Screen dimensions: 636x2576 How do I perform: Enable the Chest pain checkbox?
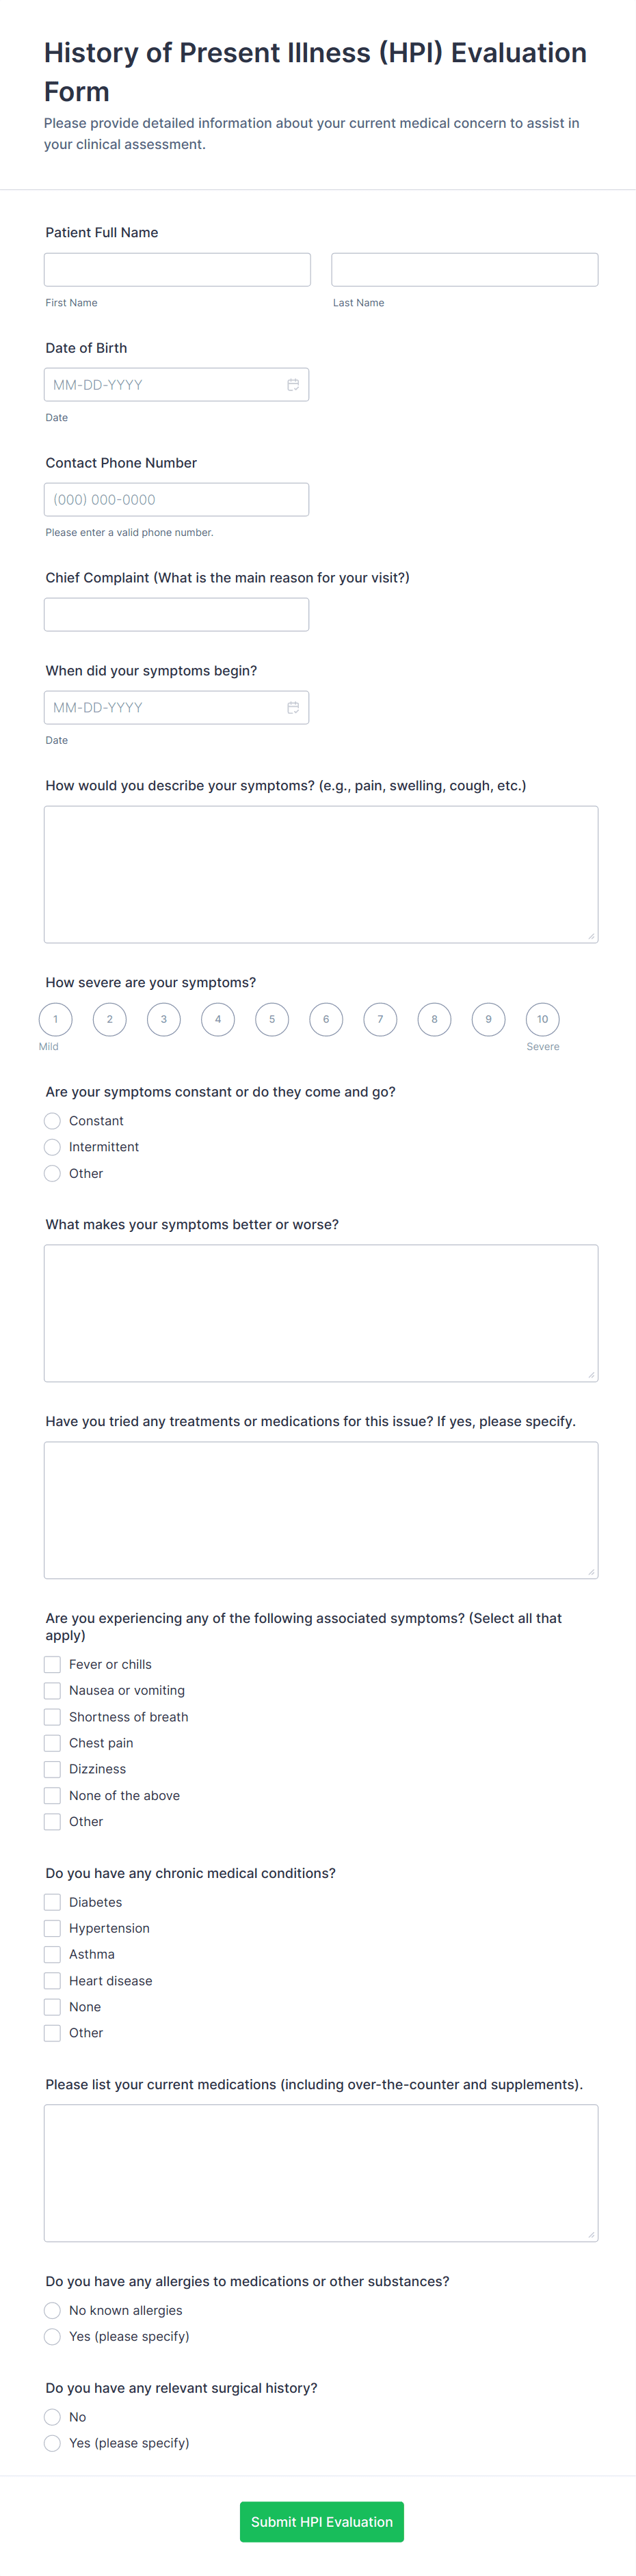click(53, 1743)
